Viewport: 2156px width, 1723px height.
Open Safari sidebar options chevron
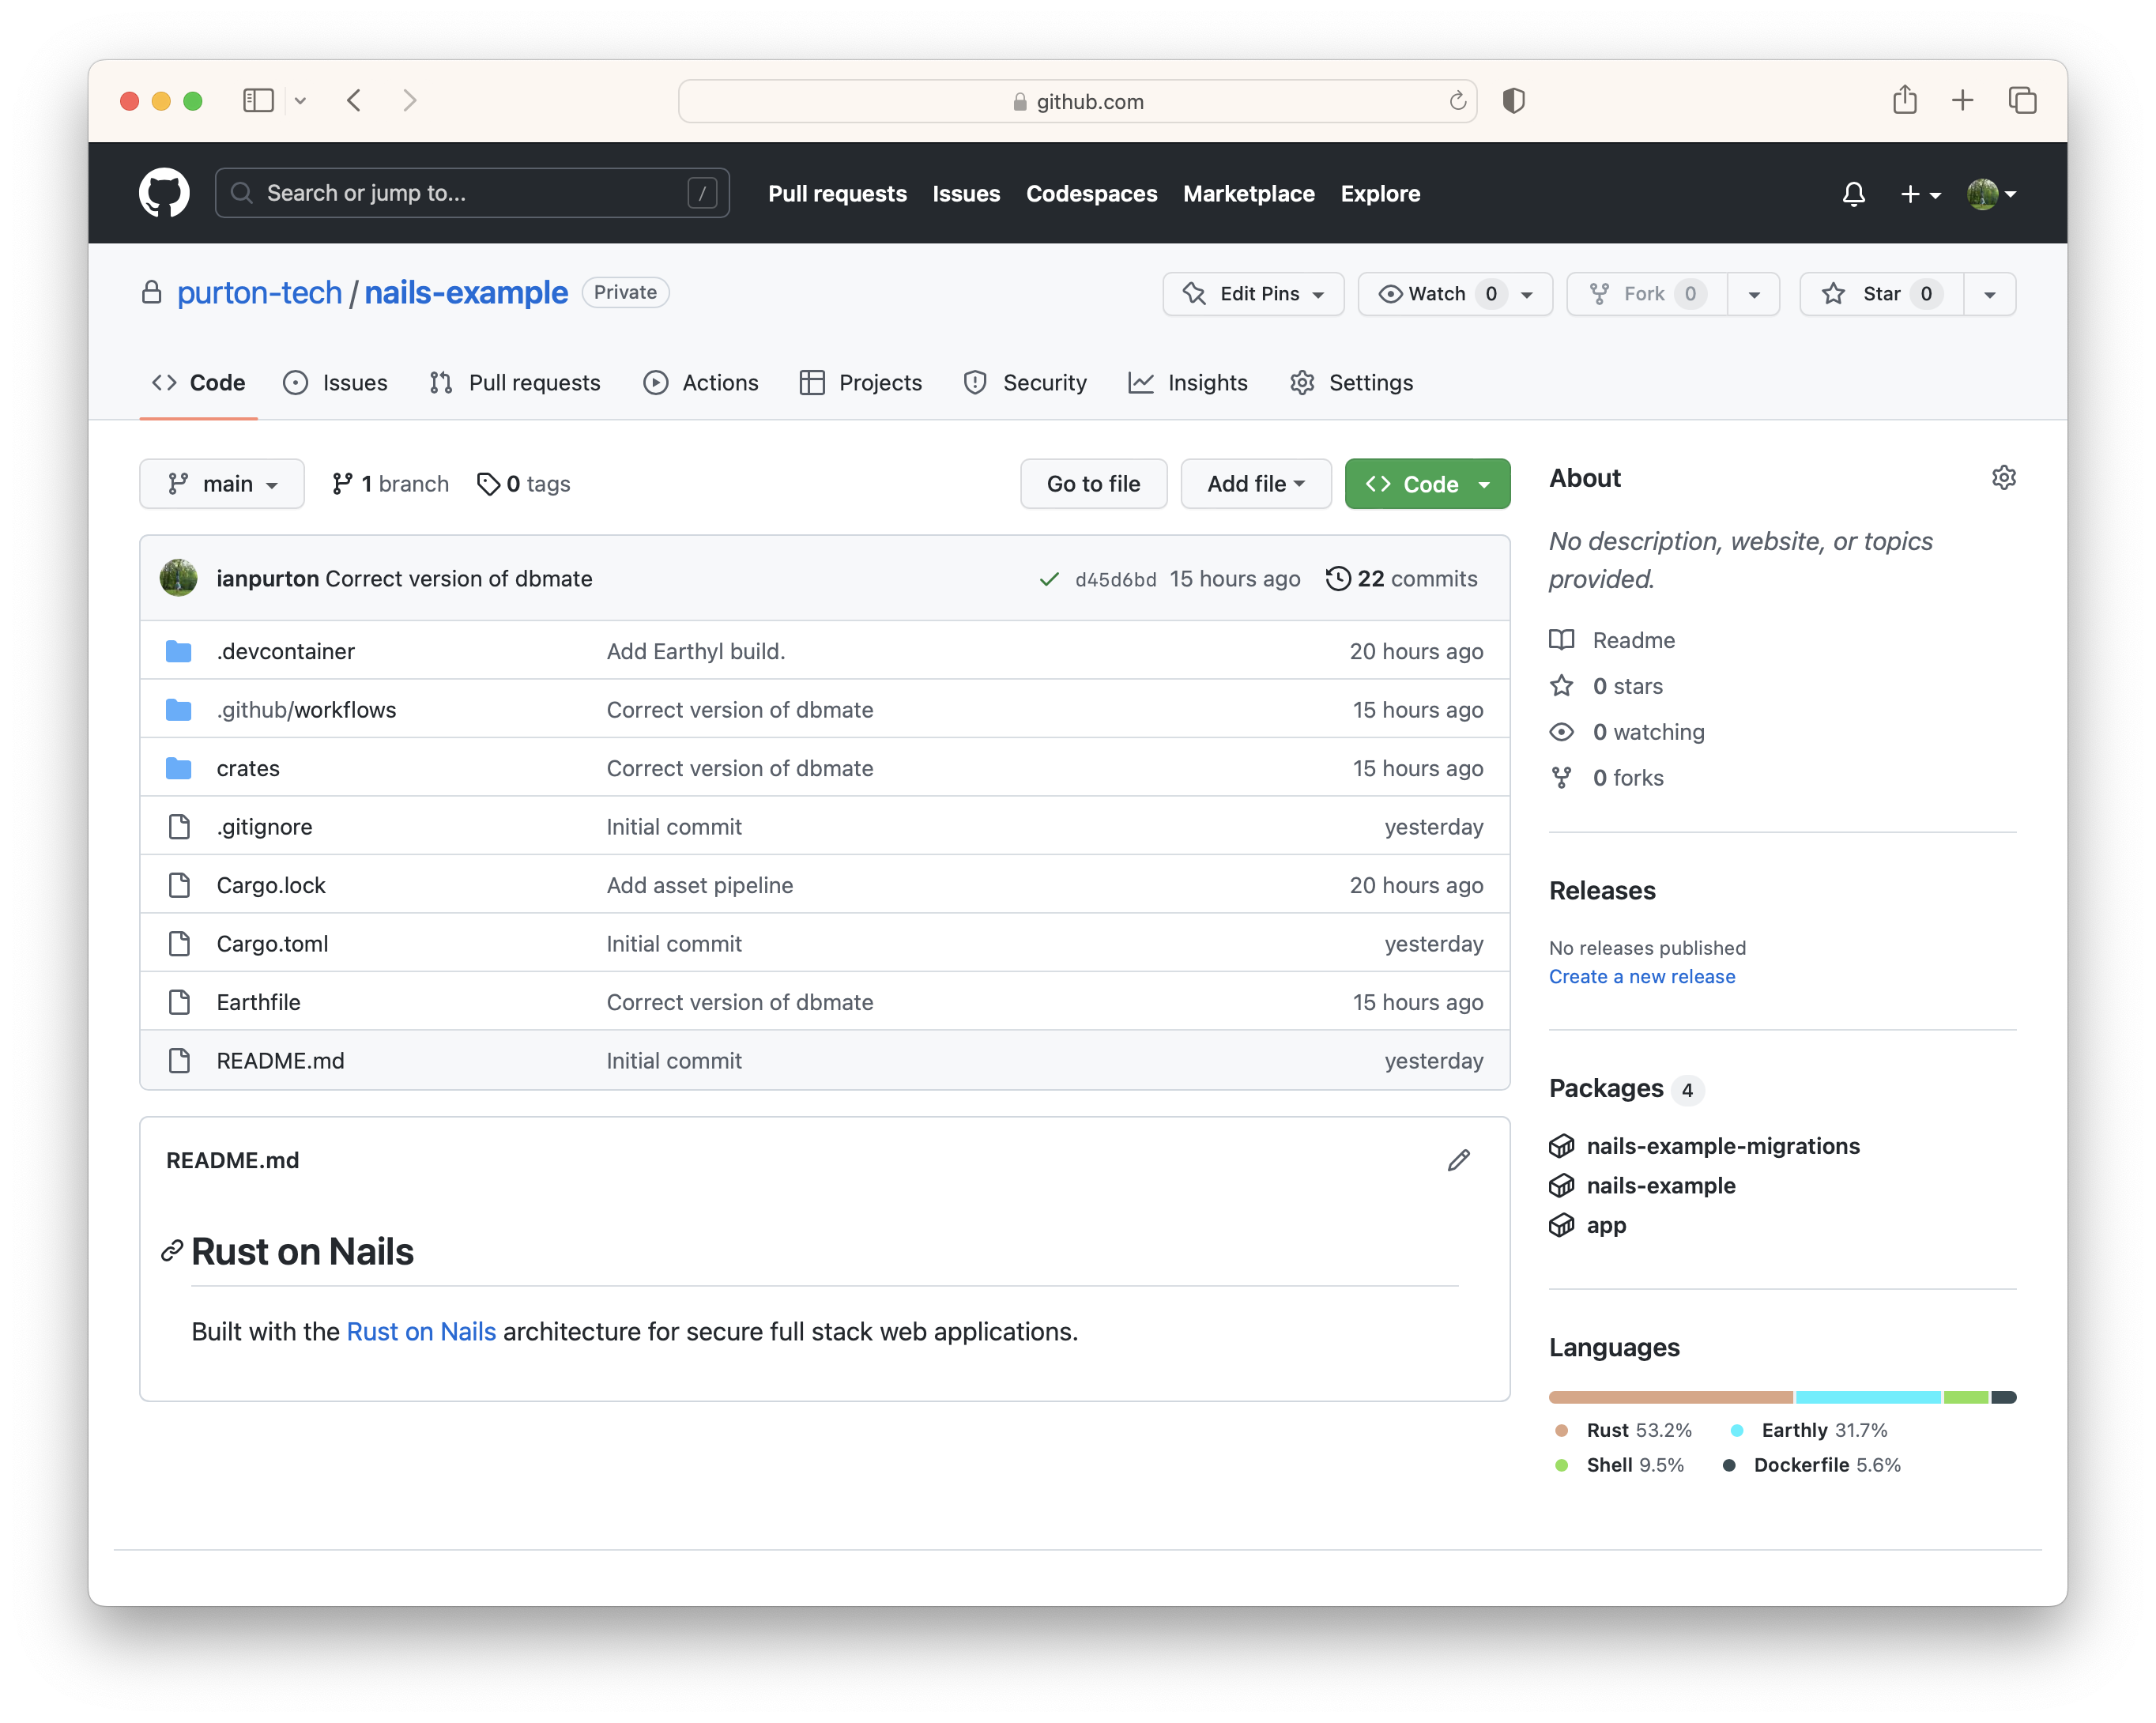[300, 100]
